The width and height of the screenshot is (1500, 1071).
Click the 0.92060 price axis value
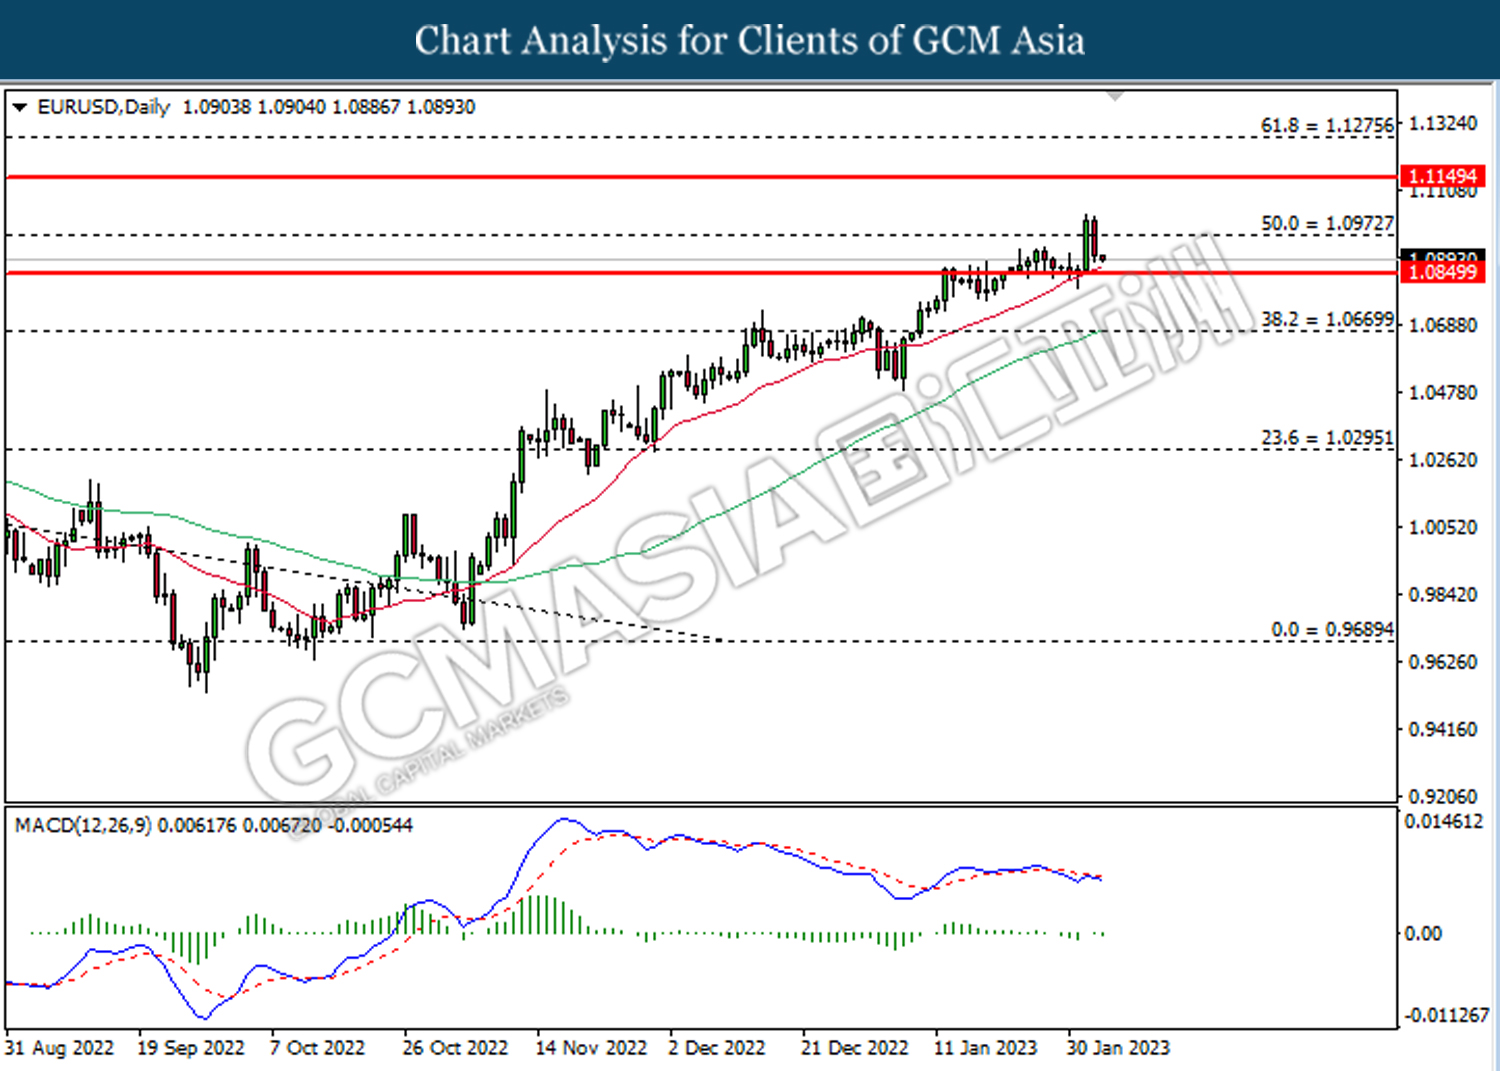click(x=1443, y=796)
